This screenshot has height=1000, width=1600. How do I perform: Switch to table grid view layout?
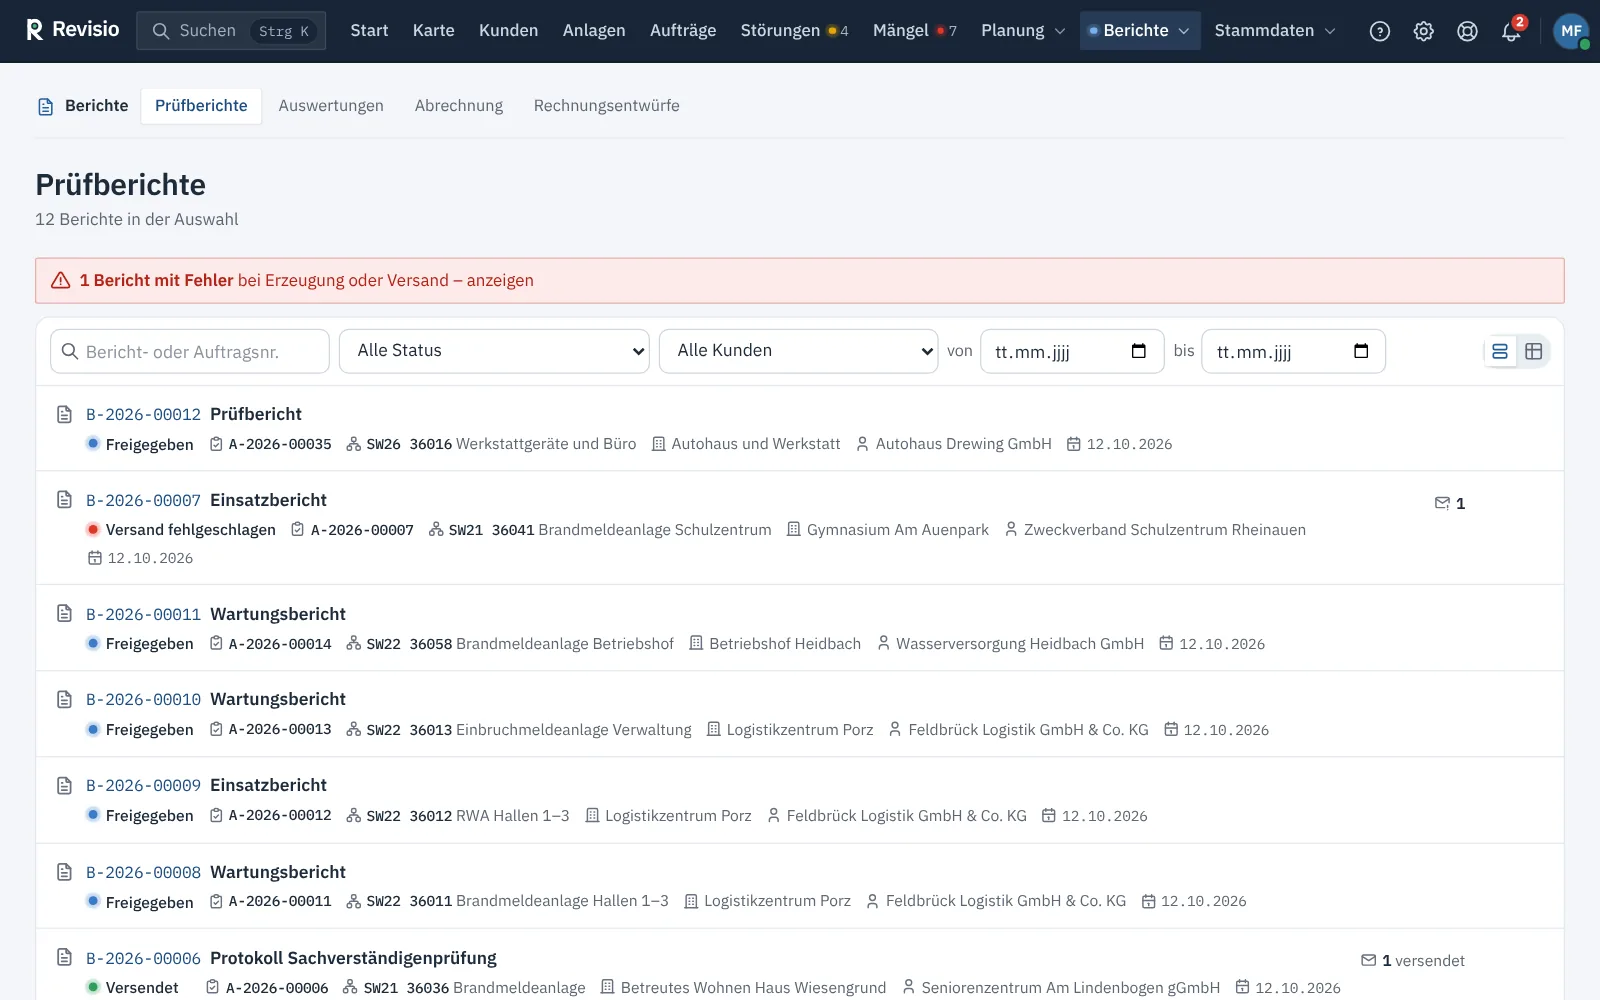click(x=1534, y=351)
